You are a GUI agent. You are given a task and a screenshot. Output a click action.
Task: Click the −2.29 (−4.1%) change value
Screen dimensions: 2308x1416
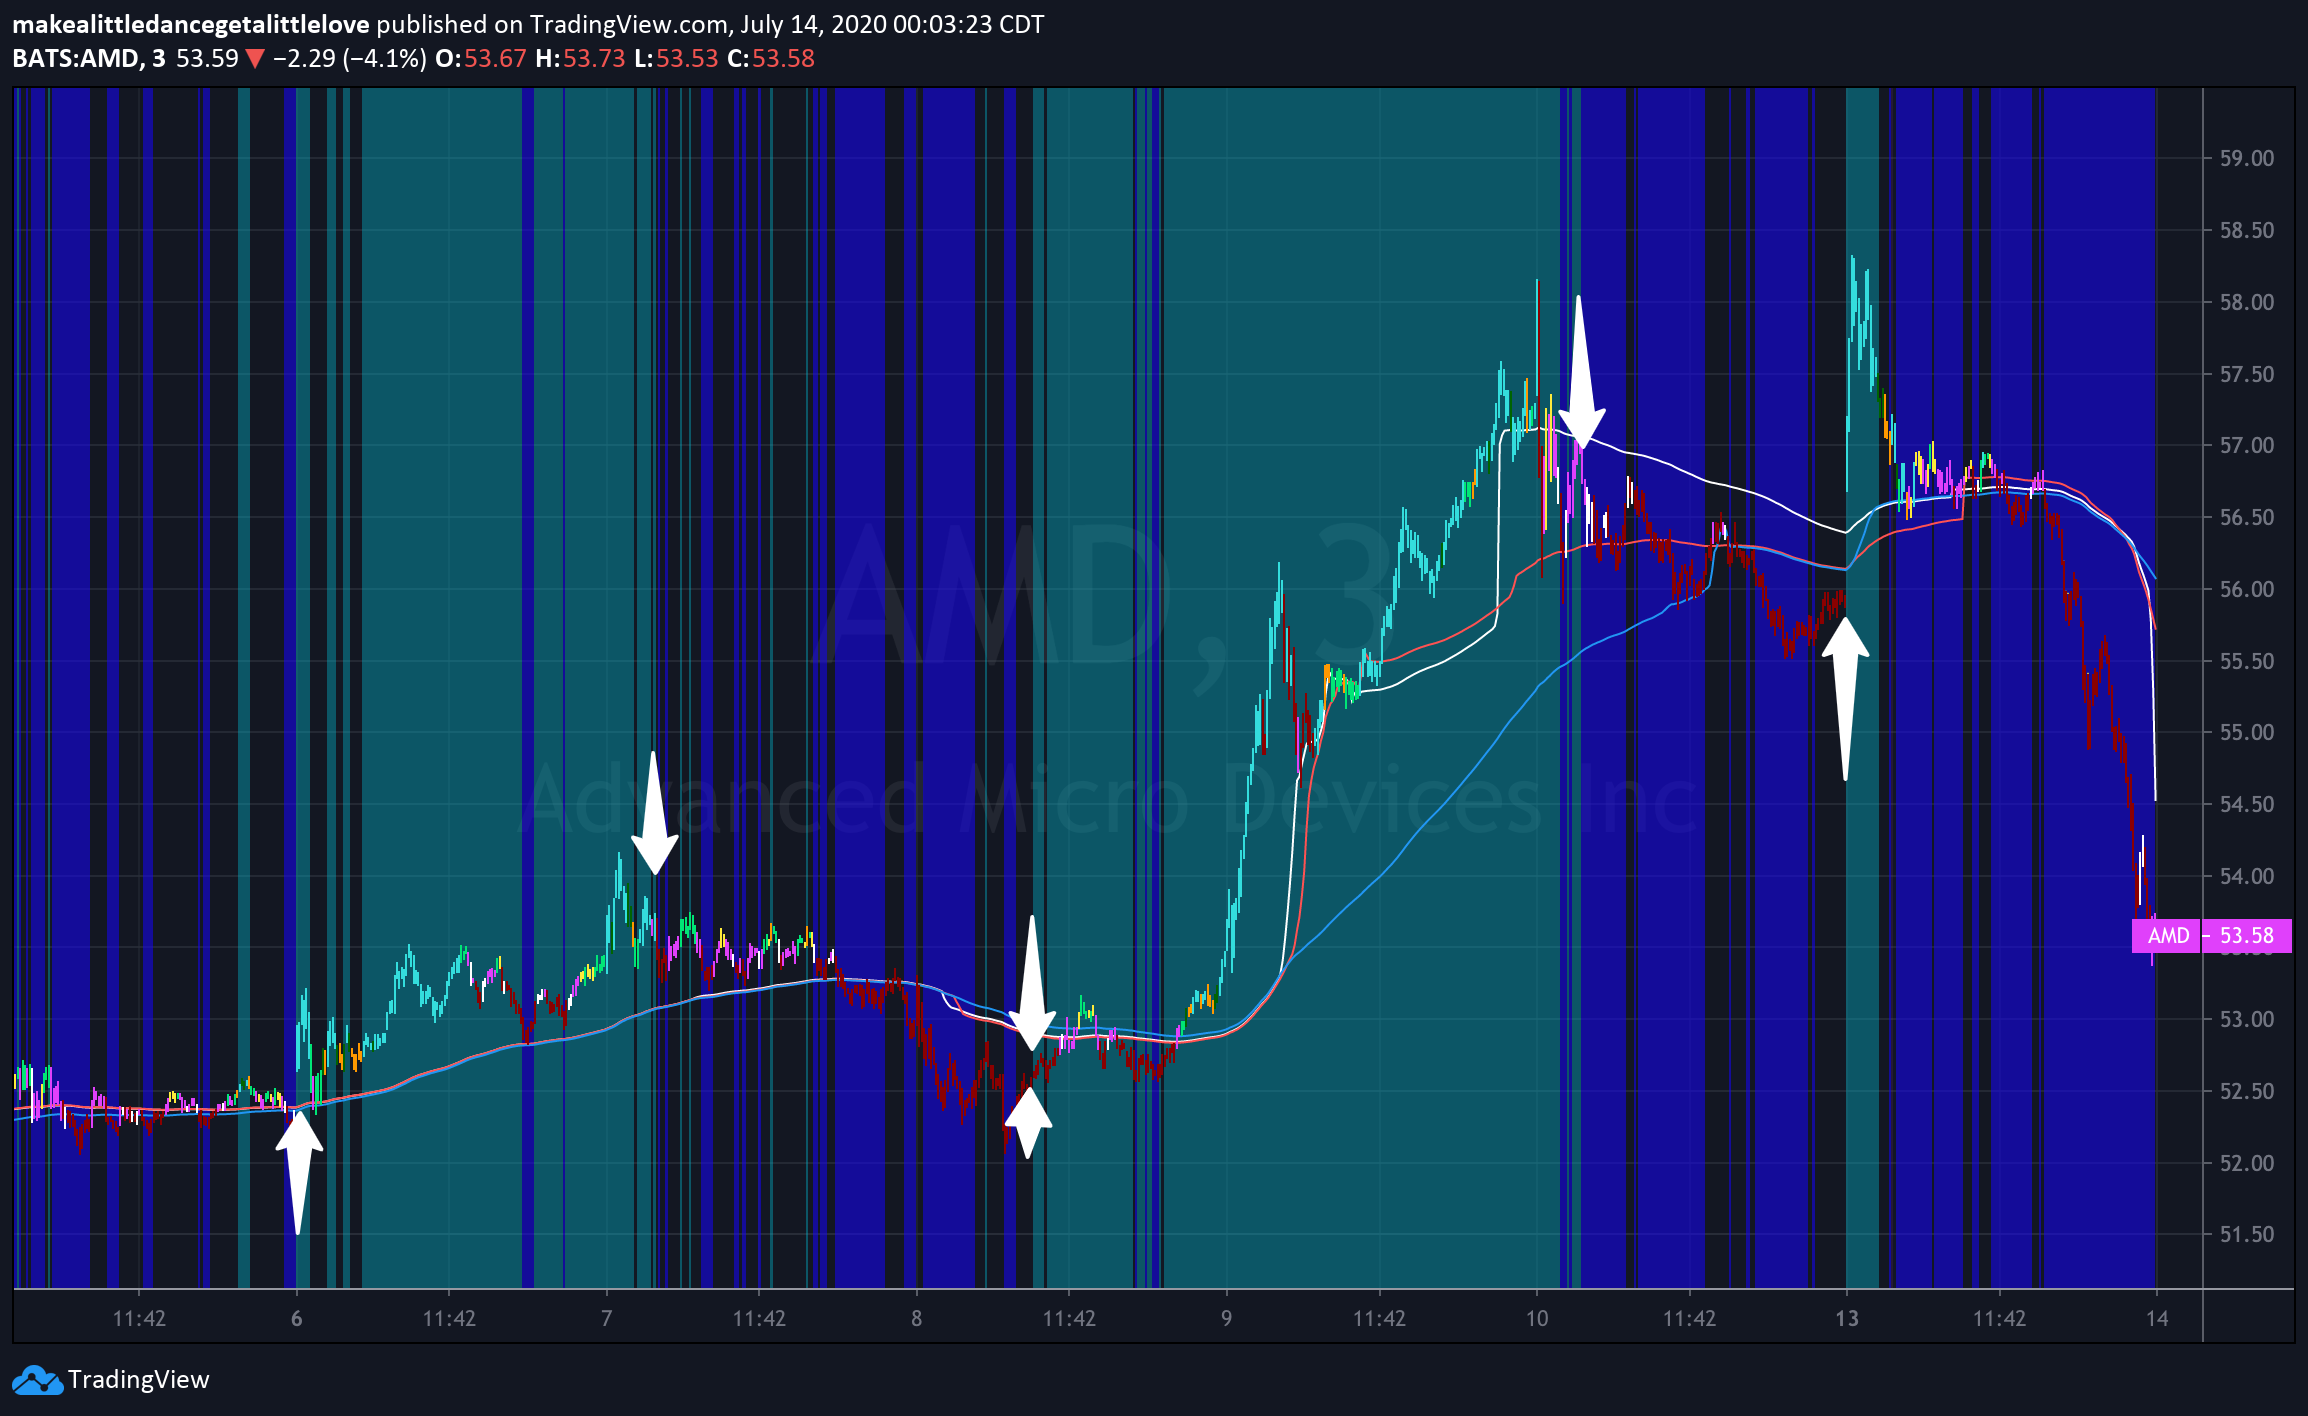pyautogui.click(x=350, y=58)
